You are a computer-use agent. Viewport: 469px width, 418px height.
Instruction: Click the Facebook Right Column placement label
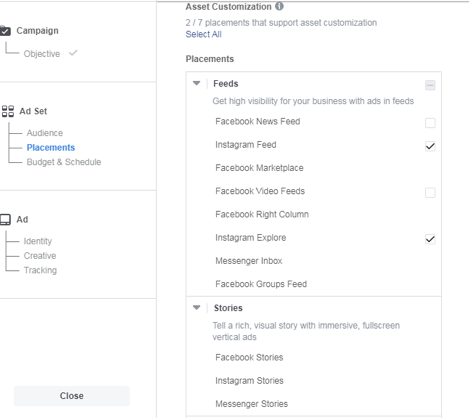click(262, 214)
